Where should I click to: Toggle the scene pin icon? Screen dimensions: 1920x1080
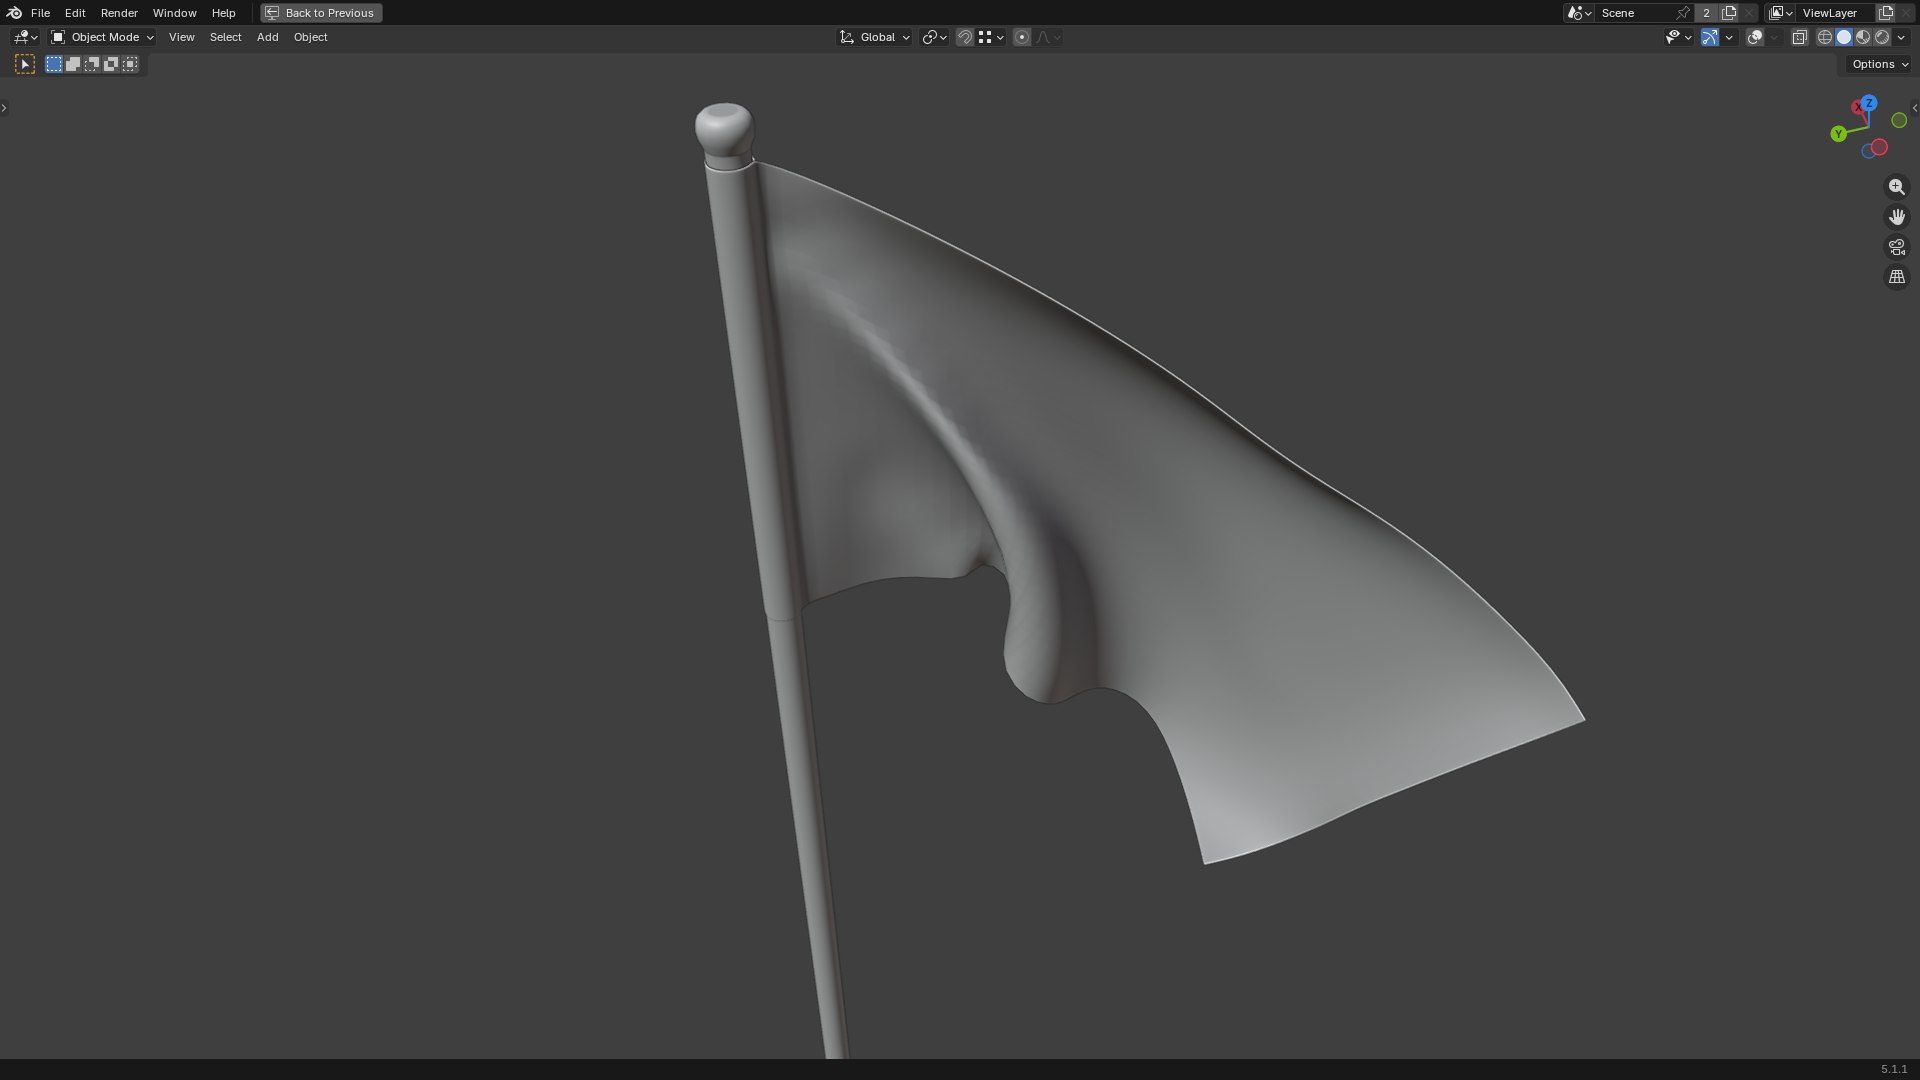tap(1683, 13)
